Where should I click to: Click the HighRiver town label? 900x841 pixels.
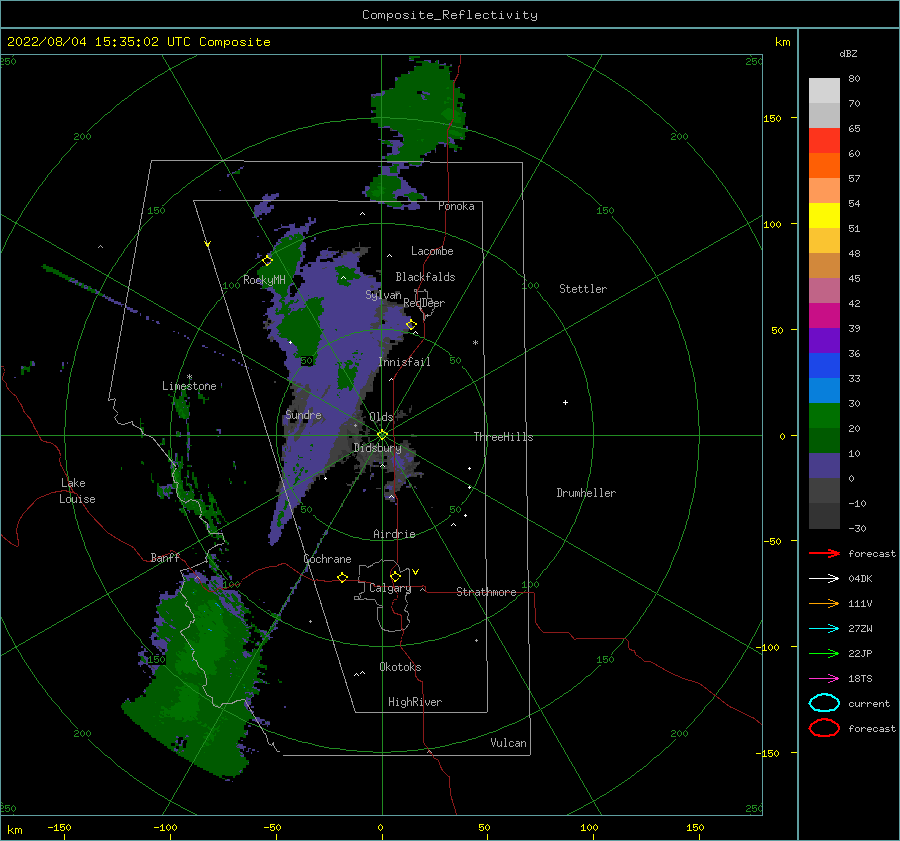[x=414, y=702]
